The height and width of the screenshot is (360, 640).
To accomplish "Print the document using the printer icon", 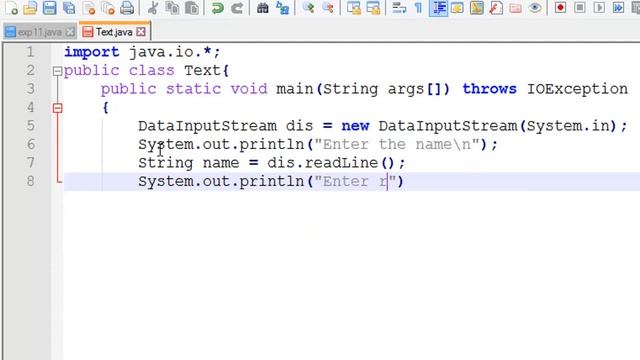I will point(127,8).
